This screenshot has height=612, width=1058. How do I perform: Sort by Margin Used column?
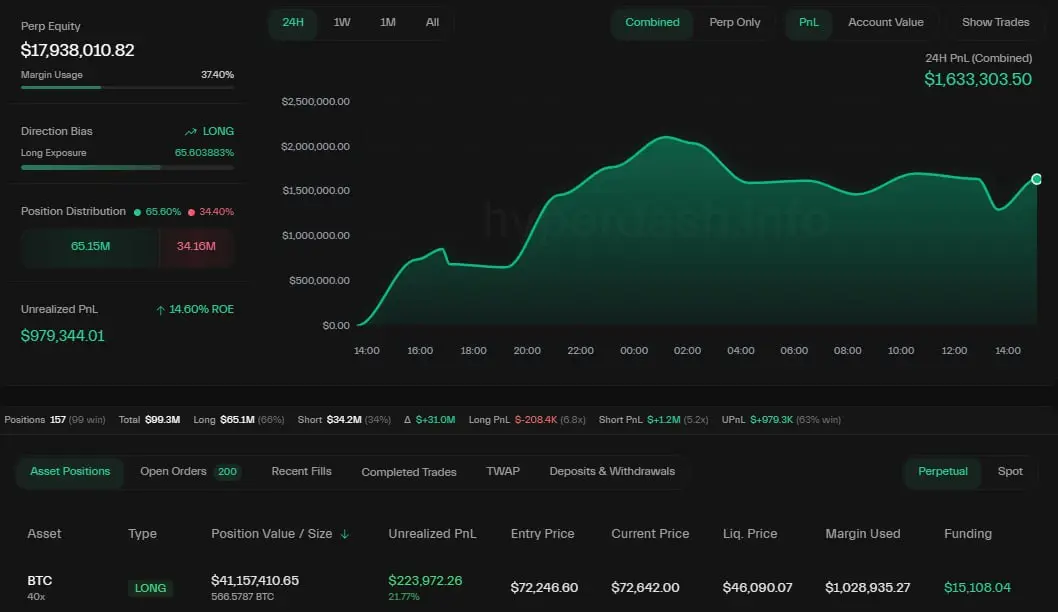click(862, 534)
